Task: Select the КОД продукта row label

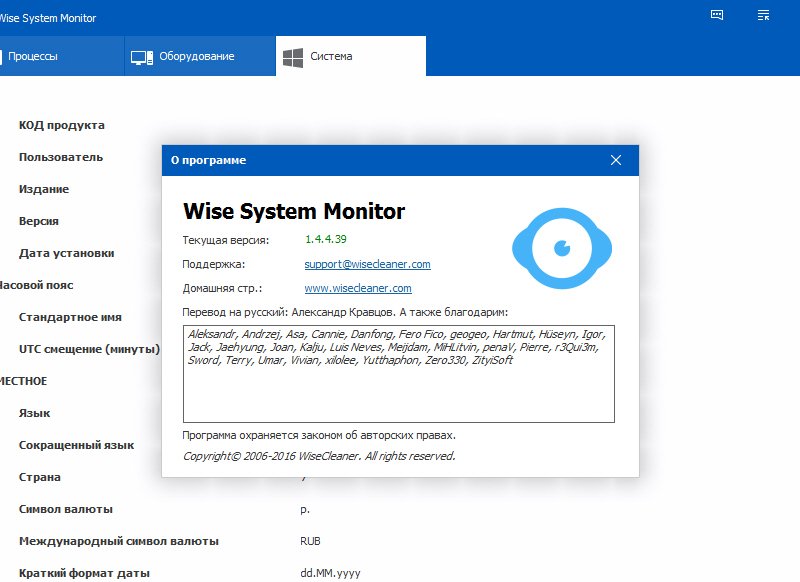Action: click(x=62, y=125)
